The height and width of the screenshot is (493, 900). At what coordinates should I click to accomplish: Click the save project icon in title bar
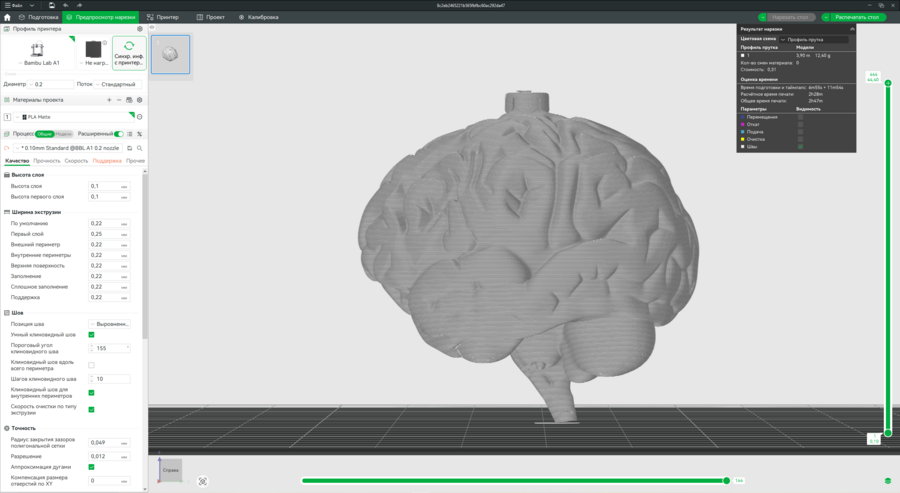coord(52,5)
